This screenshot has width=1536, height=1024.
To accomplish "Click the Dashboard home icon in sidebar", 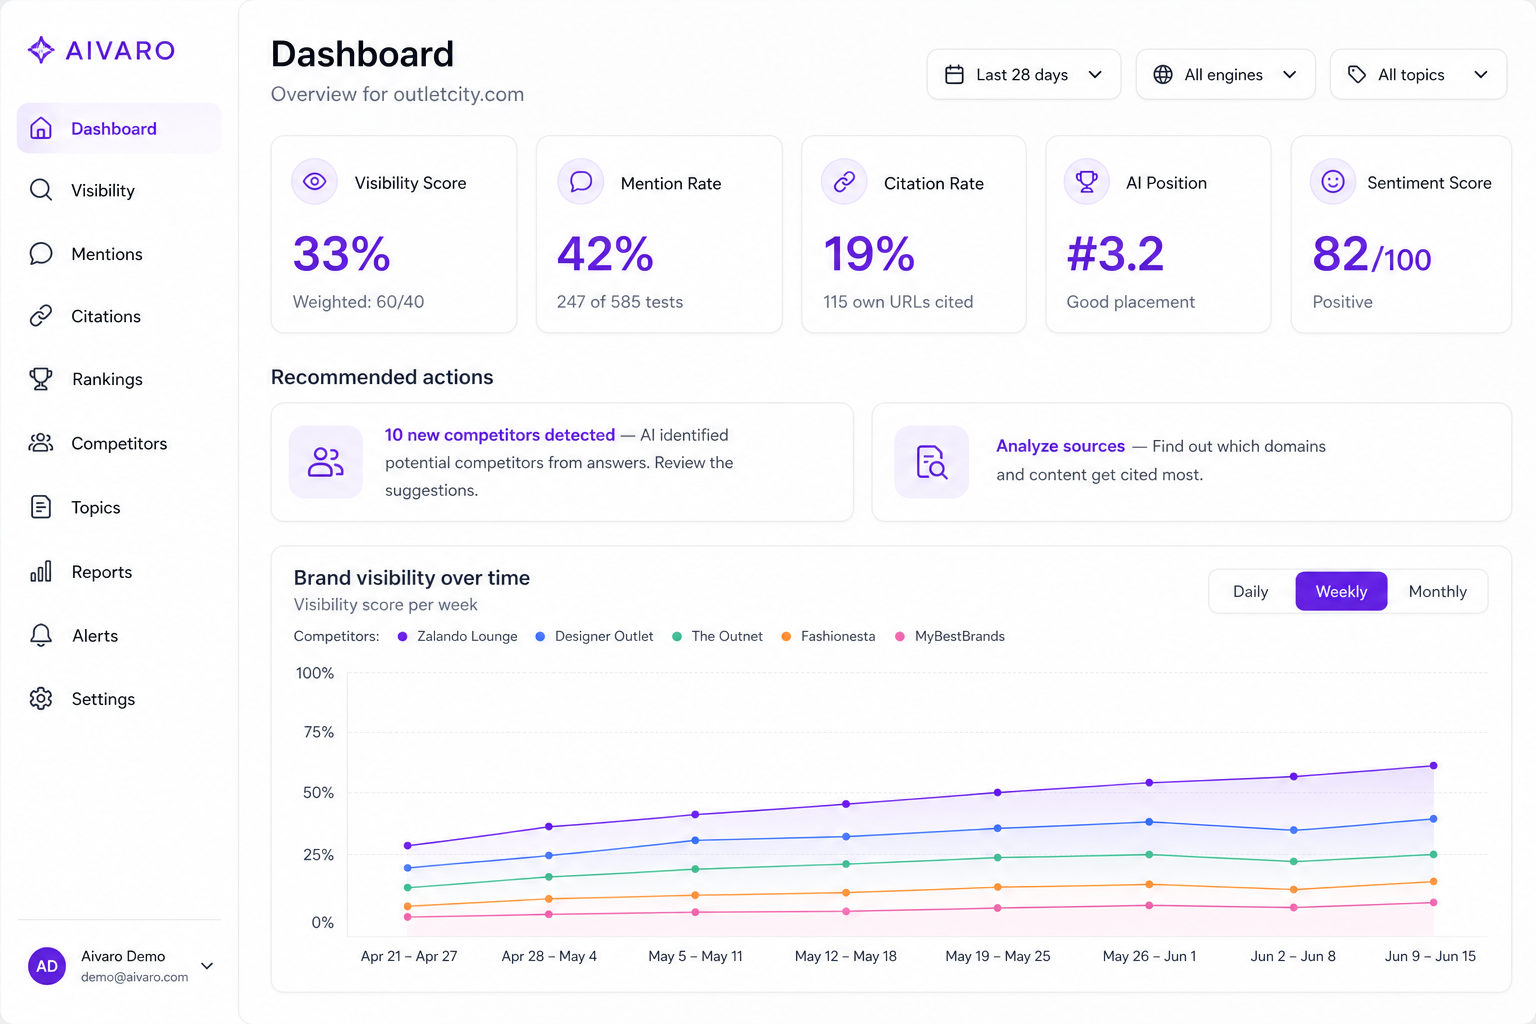I will pyautogui.click(x=41, y=128).
